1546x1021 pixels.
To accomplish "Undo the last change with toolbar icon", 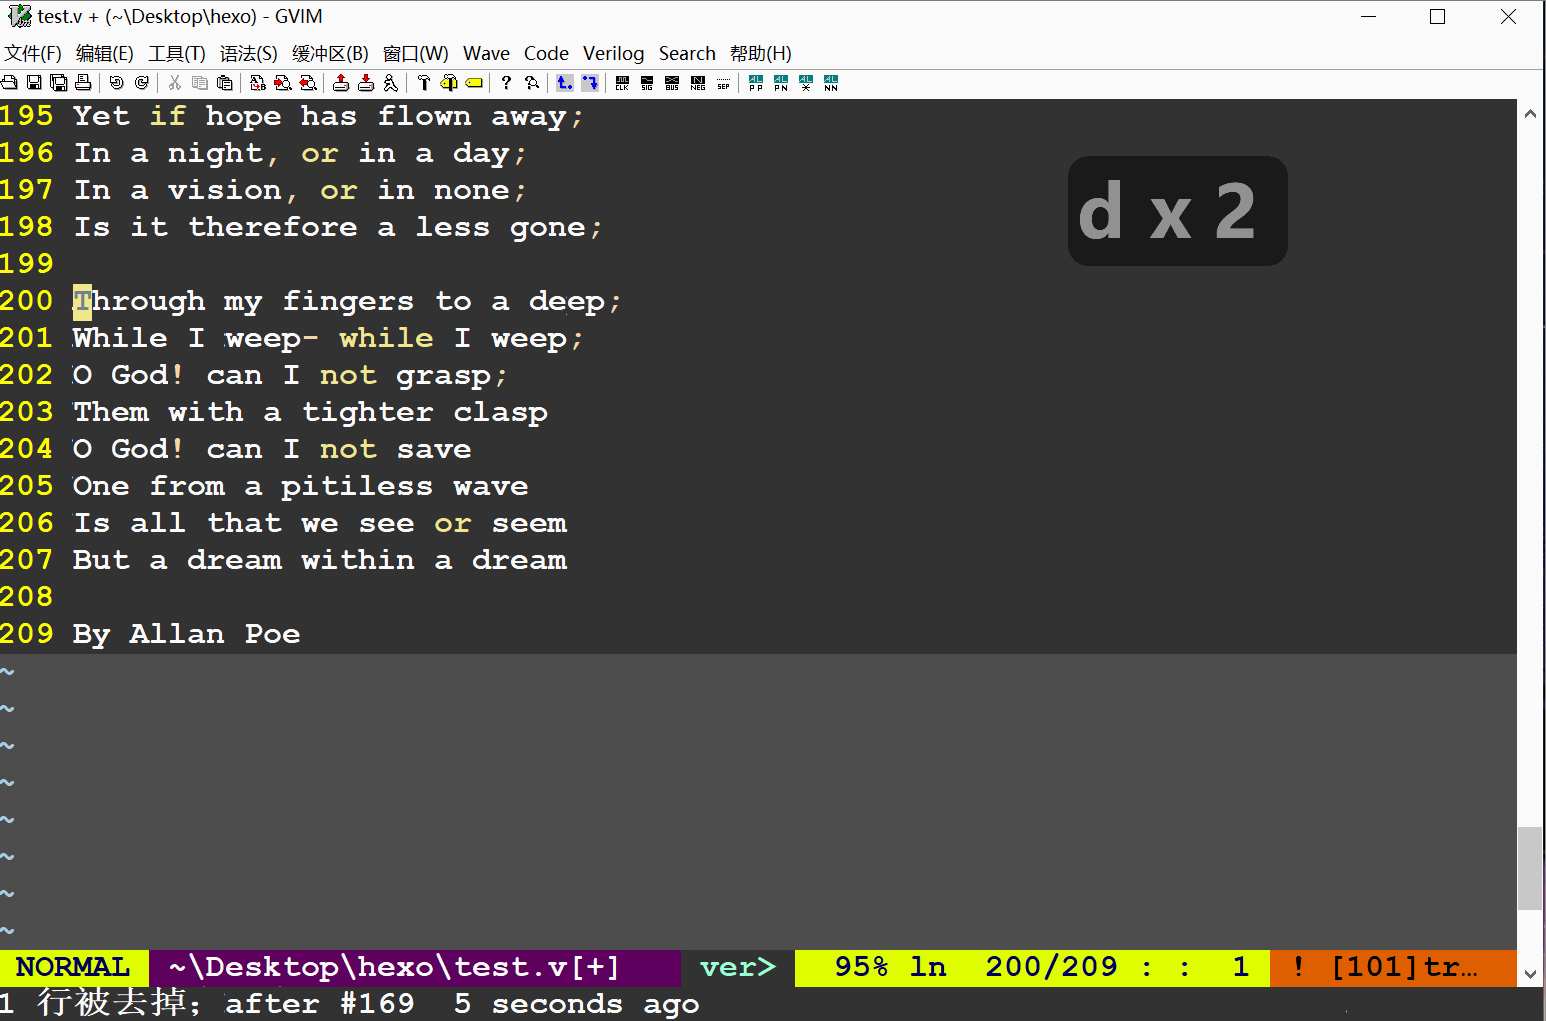I will click(x=116, y=83).
